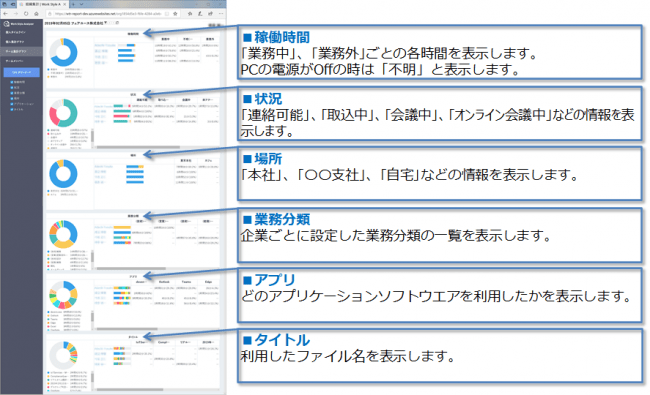Click the Edge column header in アプリ table
This screenshot has height=395, width=650.
(208, 282)
